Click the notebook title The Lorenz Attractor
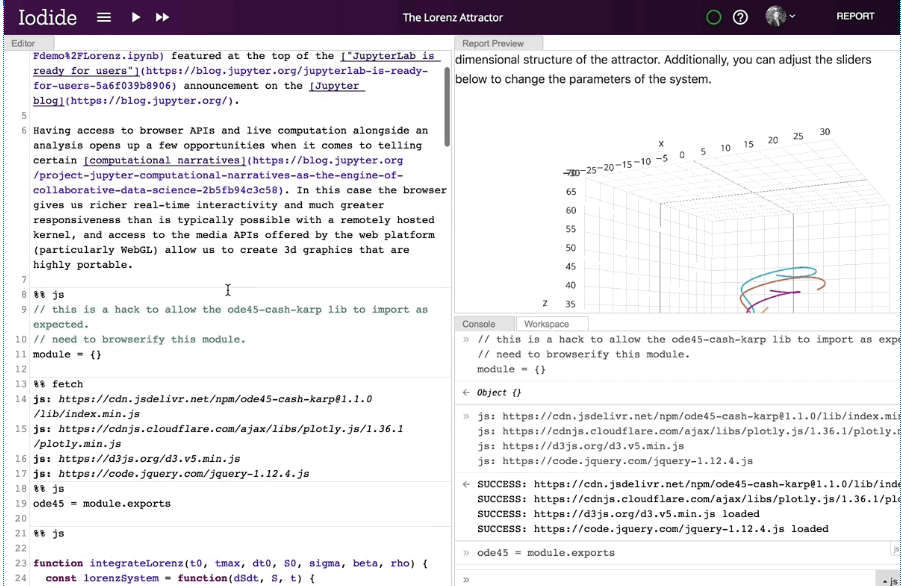 452,17
